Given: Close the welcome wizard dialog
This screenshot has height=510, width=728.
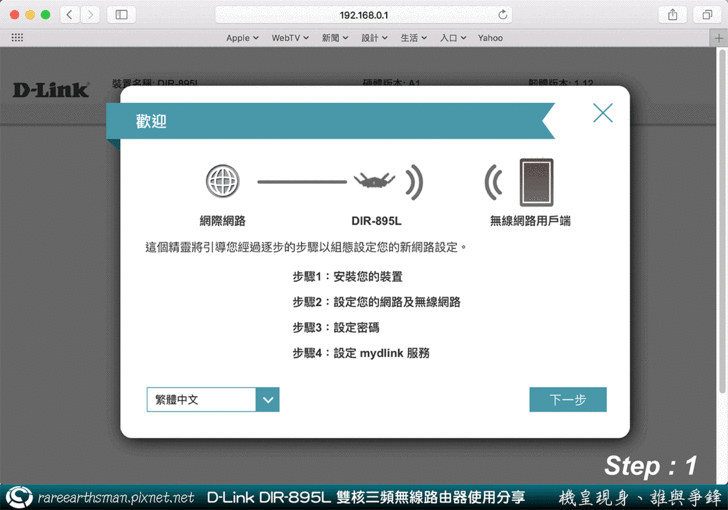Looking at the screenshot, I should point(602,113).
